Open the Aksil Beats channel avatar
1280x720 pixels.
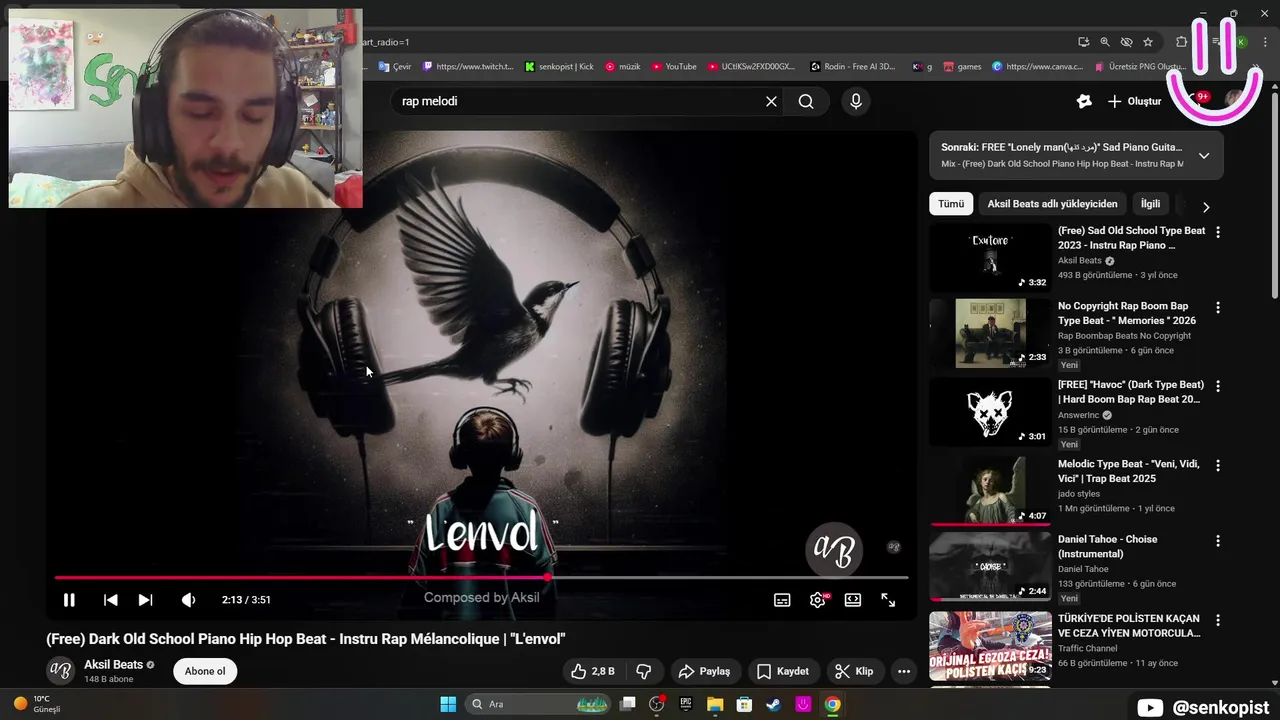click(x=61, y=671)
